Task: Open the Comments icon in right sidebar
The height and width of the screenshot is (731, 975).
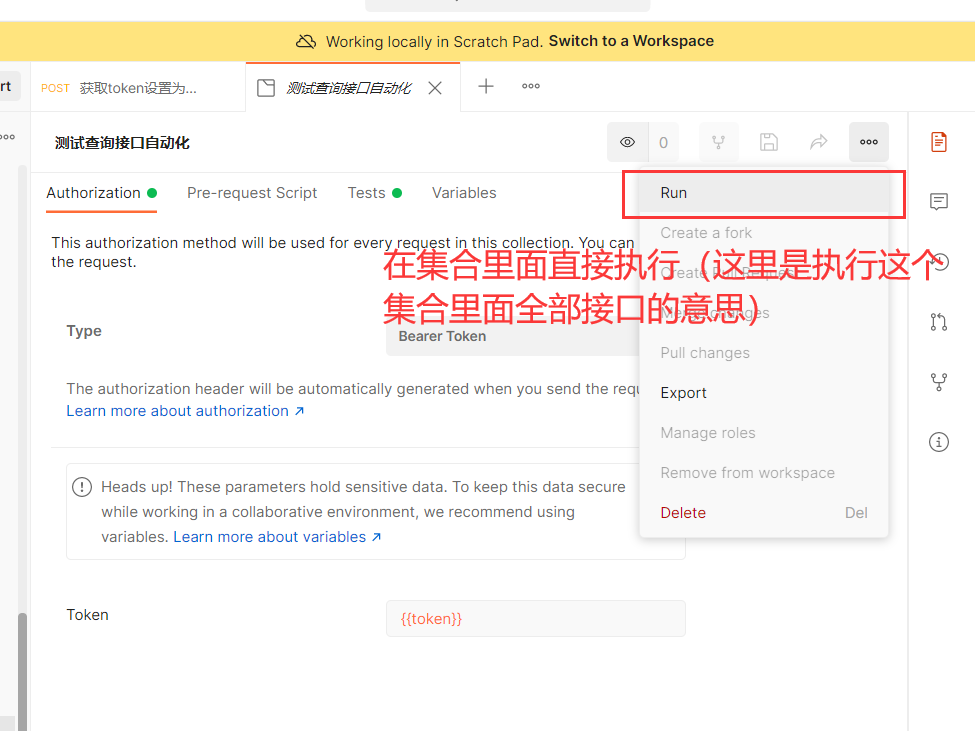Action: [x=939, y=201]
